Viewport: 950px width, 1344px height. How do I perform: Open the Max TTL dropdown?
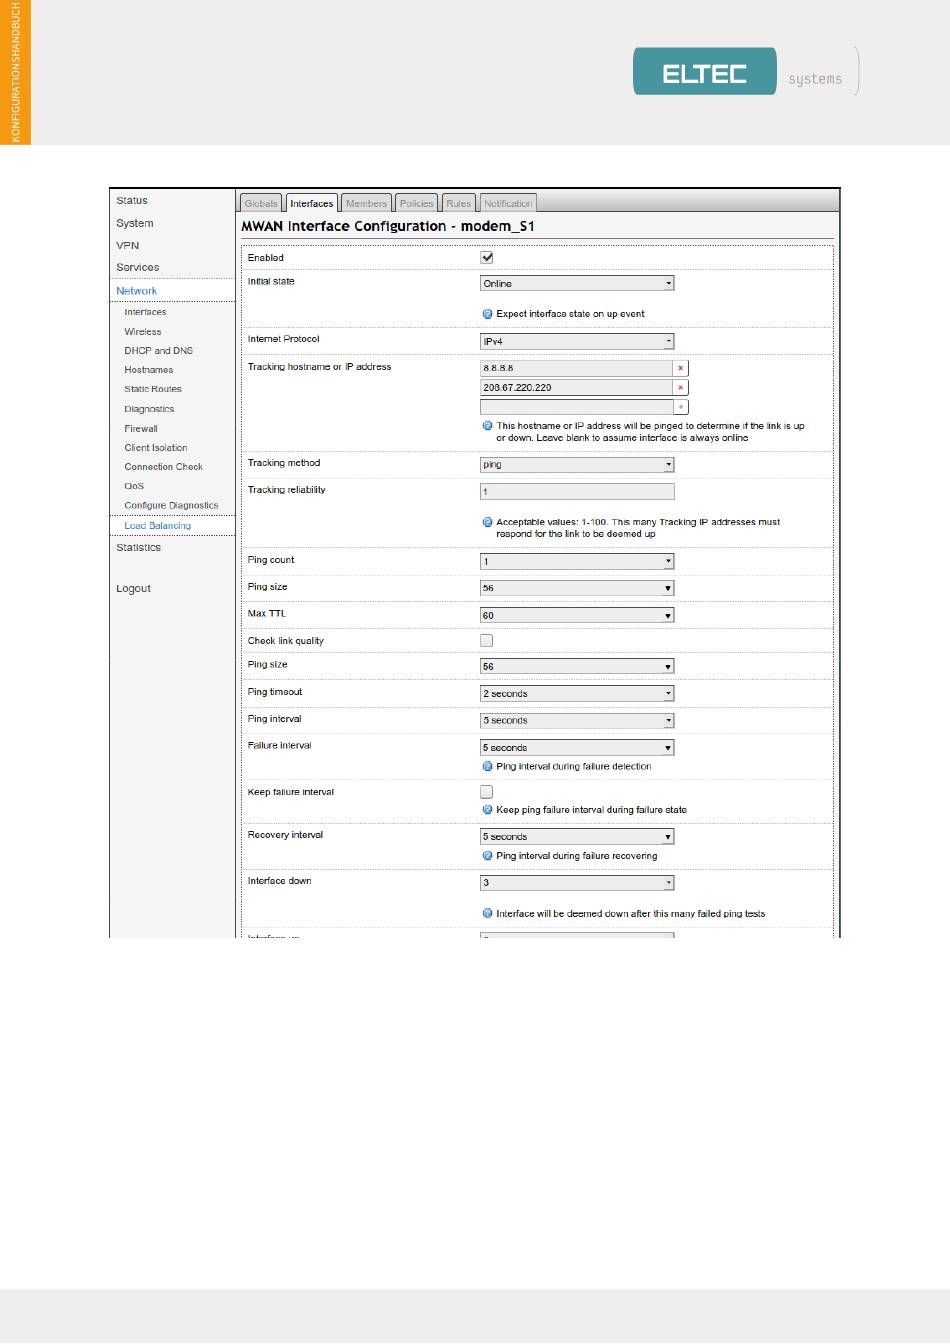pyautogui.click(x=577, y=616)
